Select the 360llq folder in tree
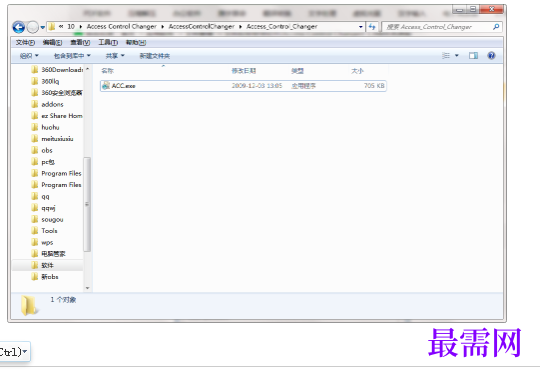The height and width of the screenshot is (374, 540). [x=45, y=81]
